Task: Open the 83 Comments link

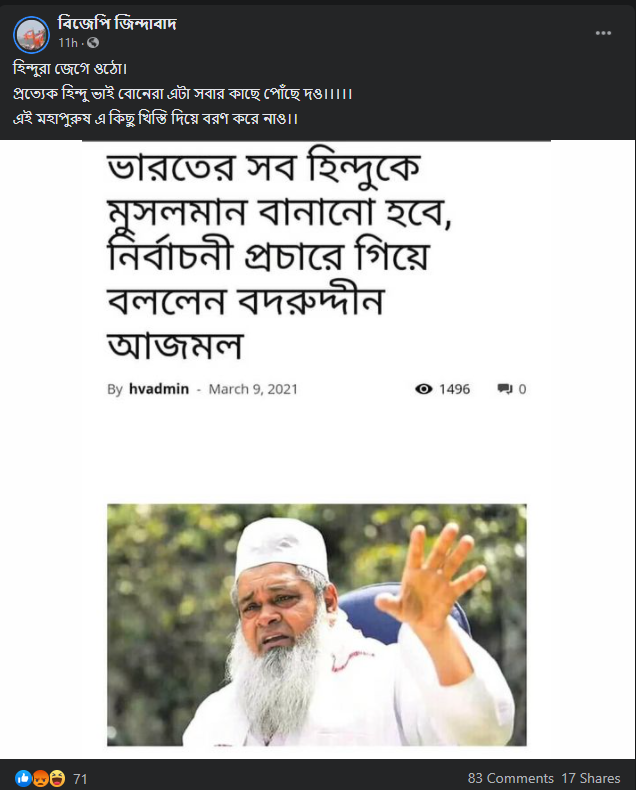Action: click(511, 778)
